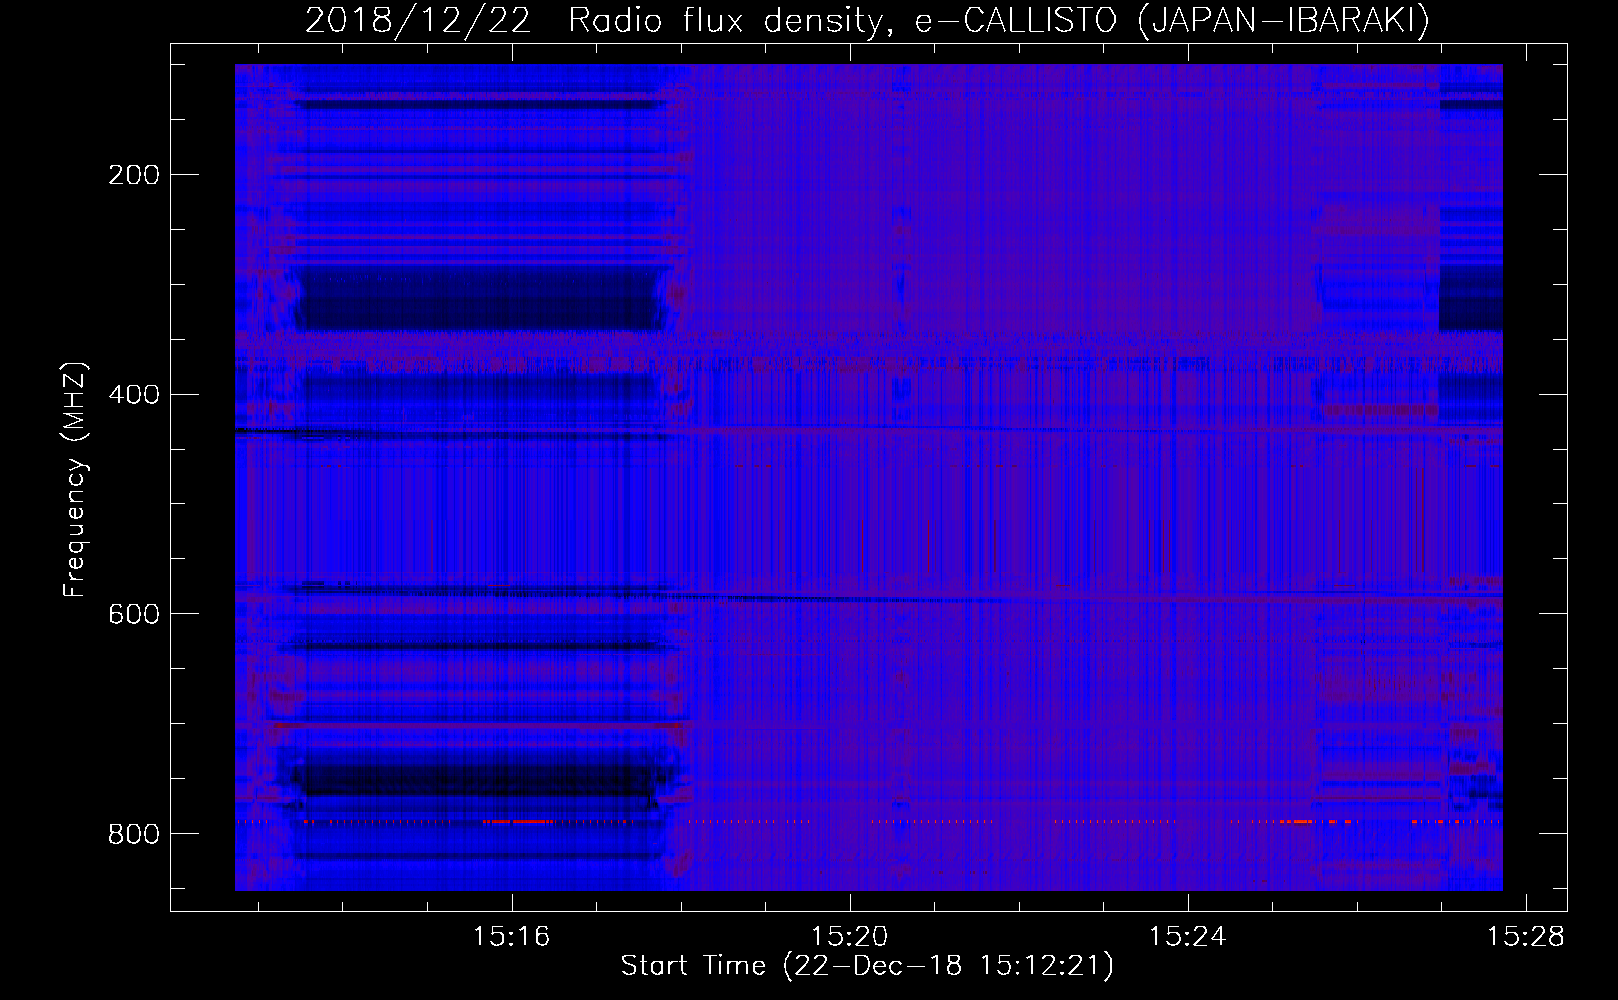Click the plot title 'Radio flux density, e-CALLISTO (JAPAN-IBARAKI)'

(999, 20)
